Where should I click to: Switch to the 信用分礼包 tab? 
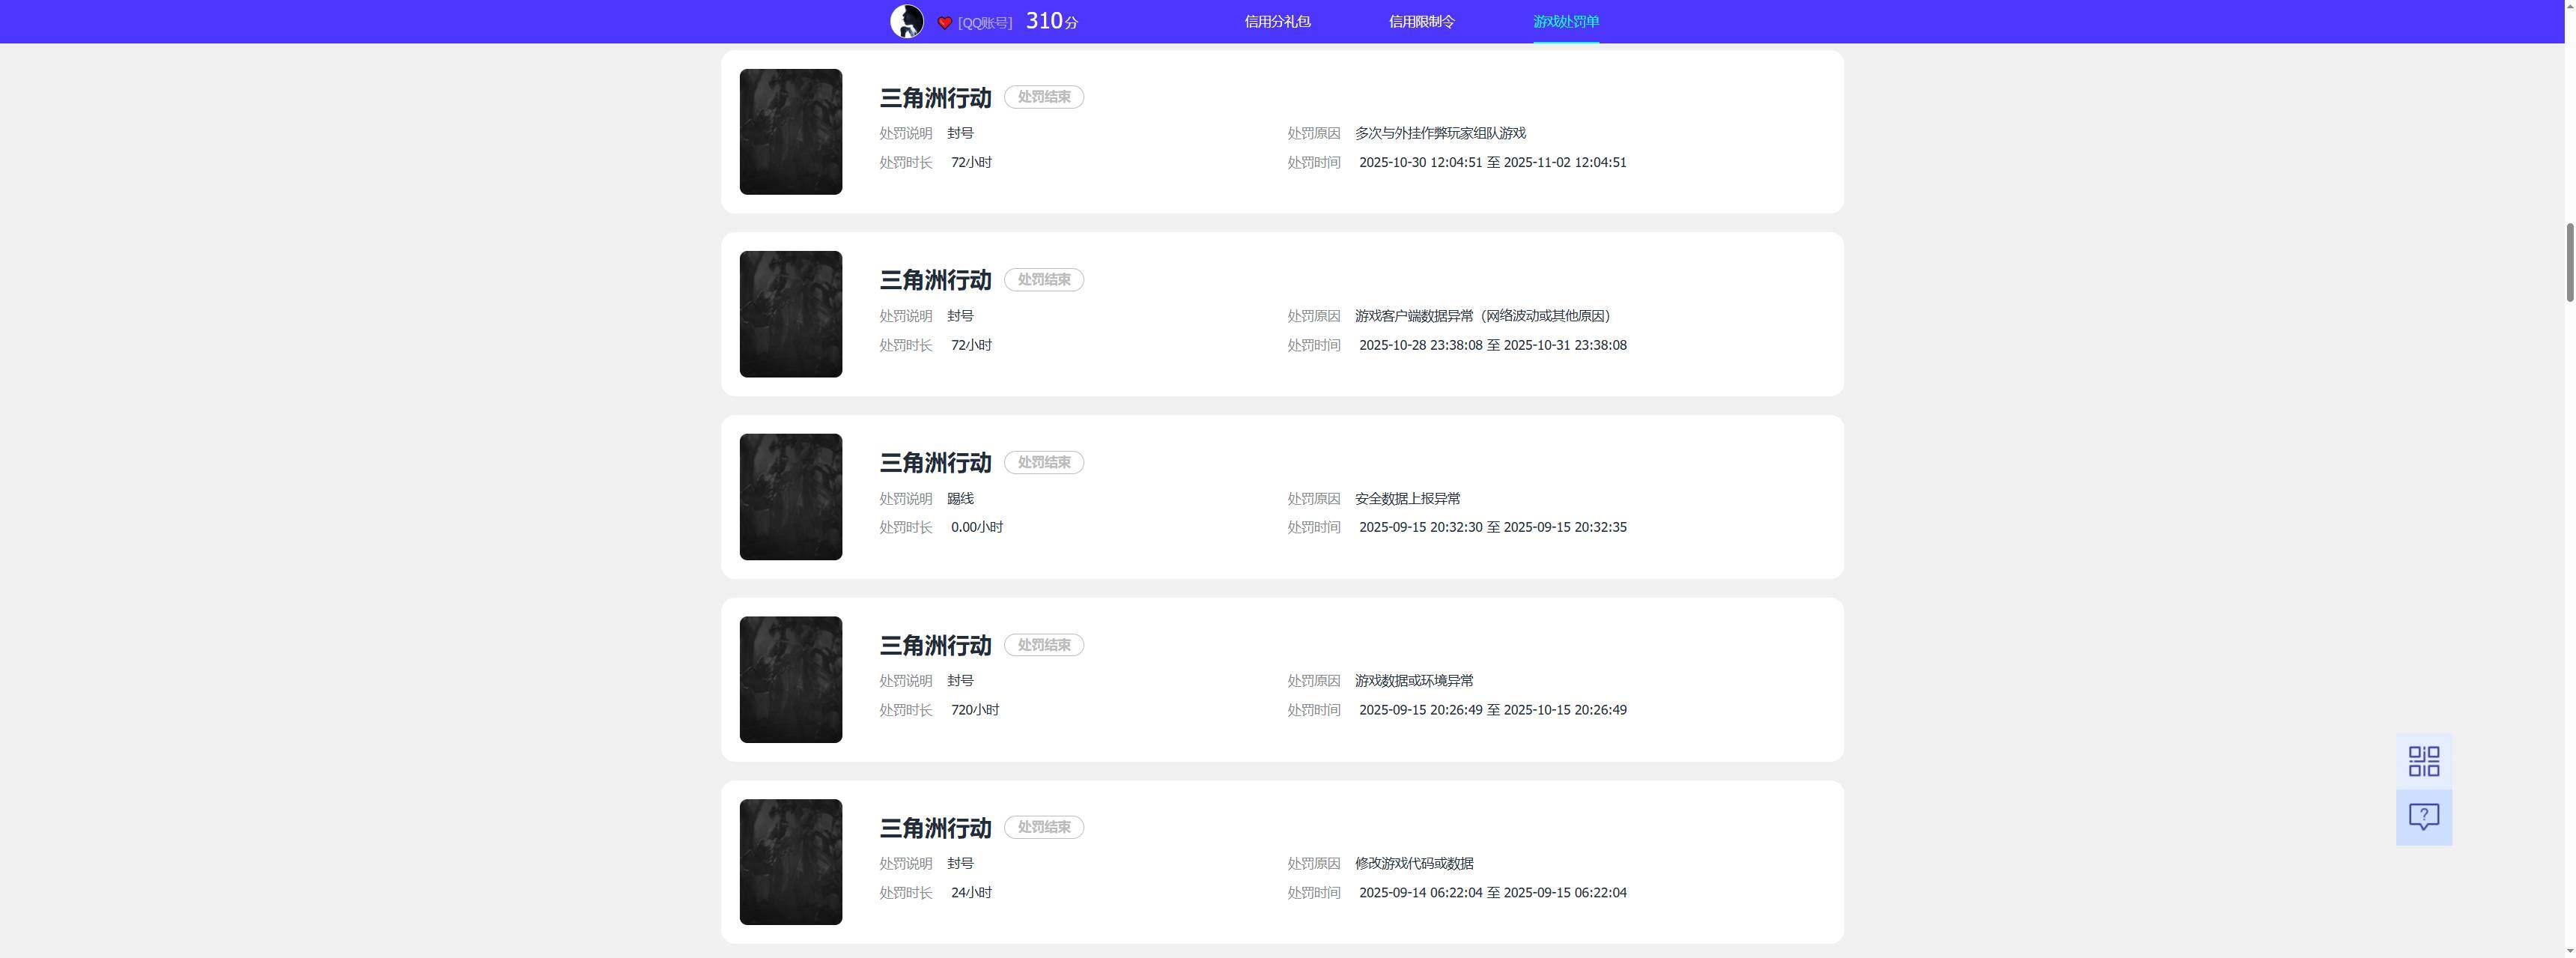1277,21
